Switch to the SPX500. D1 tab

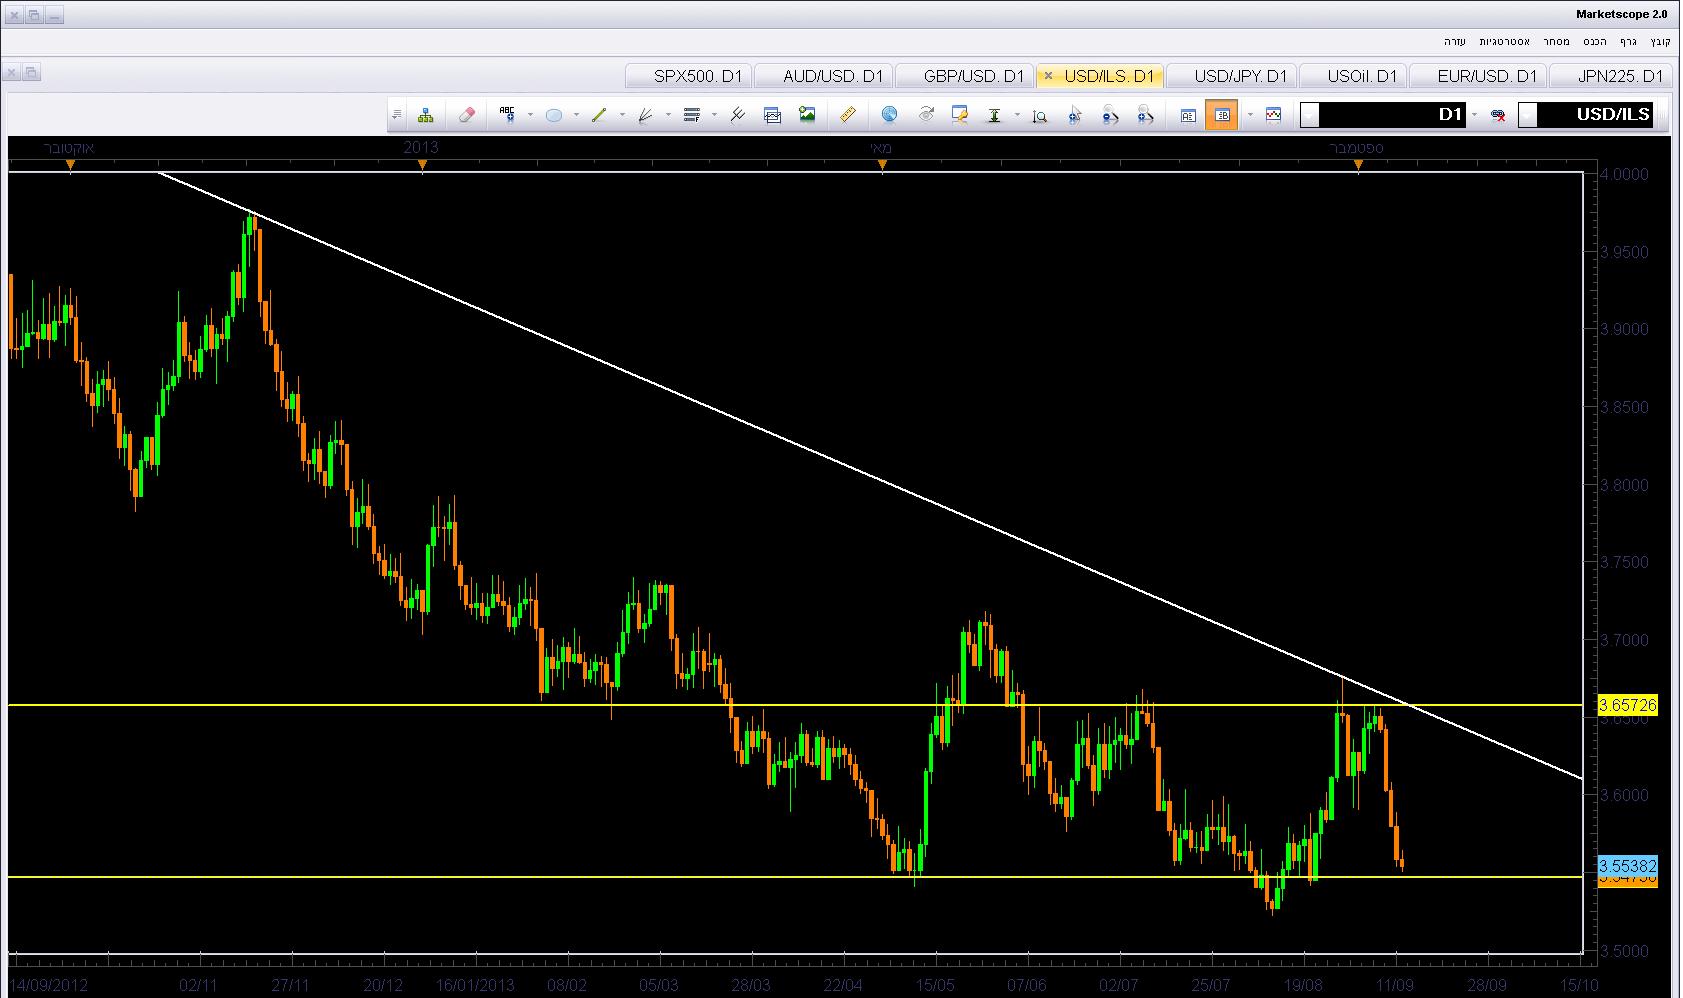(689, 76)
